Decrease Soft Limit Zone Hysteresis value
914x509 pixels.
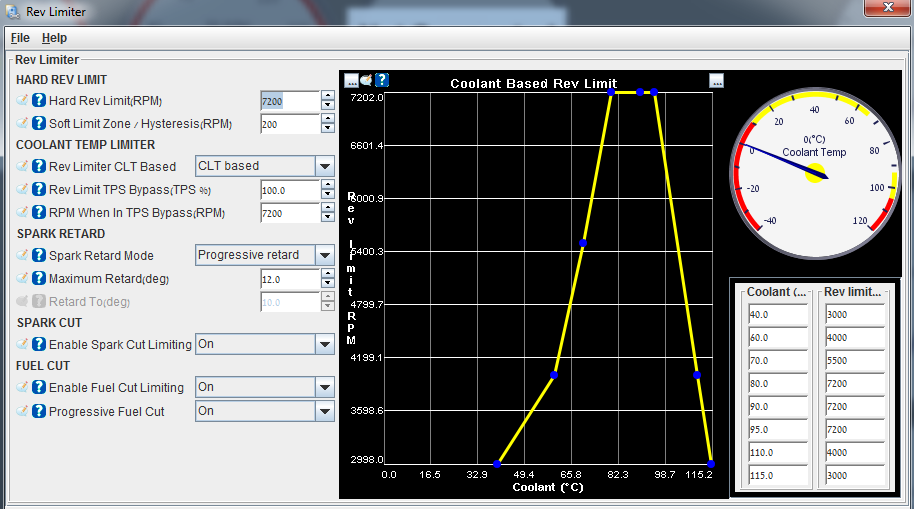pos(328,128)
